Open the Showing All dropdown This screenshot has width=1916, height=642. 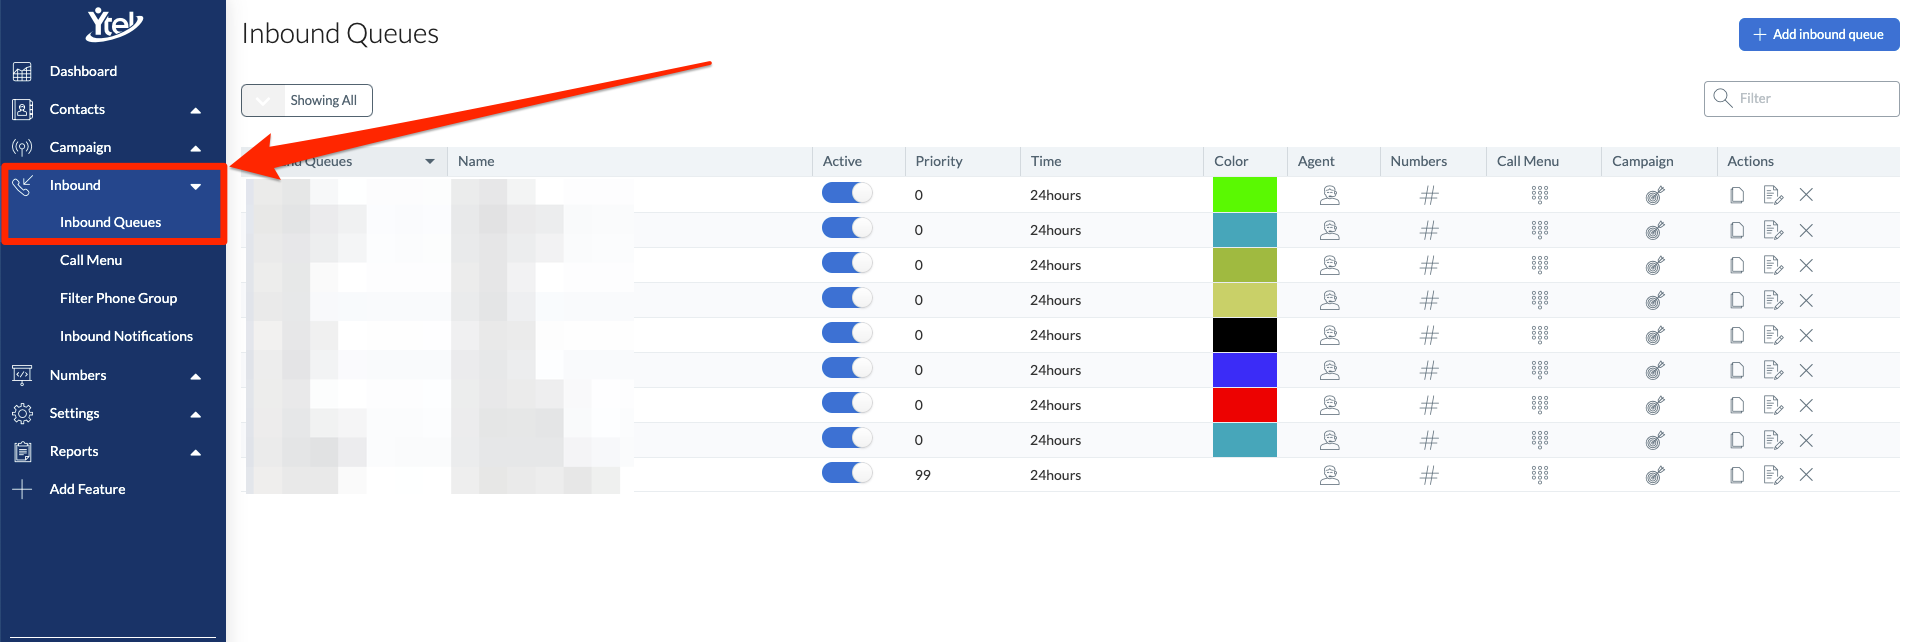coord(307,100)
